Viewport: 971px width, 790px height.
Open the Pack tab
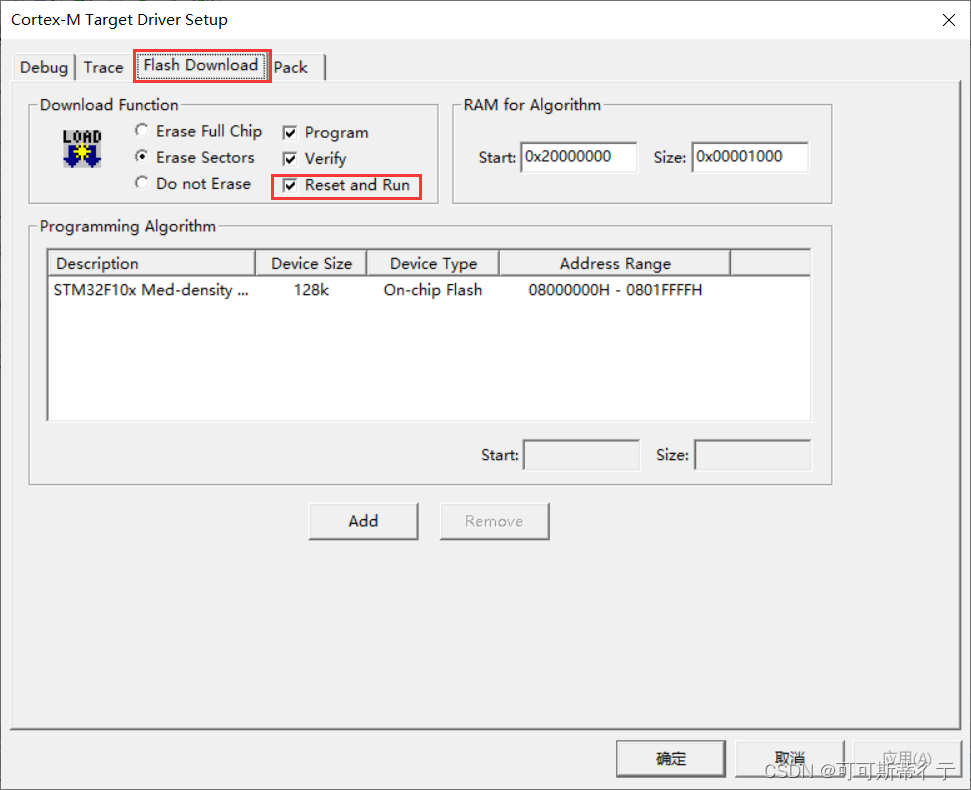tap(291, 67)
